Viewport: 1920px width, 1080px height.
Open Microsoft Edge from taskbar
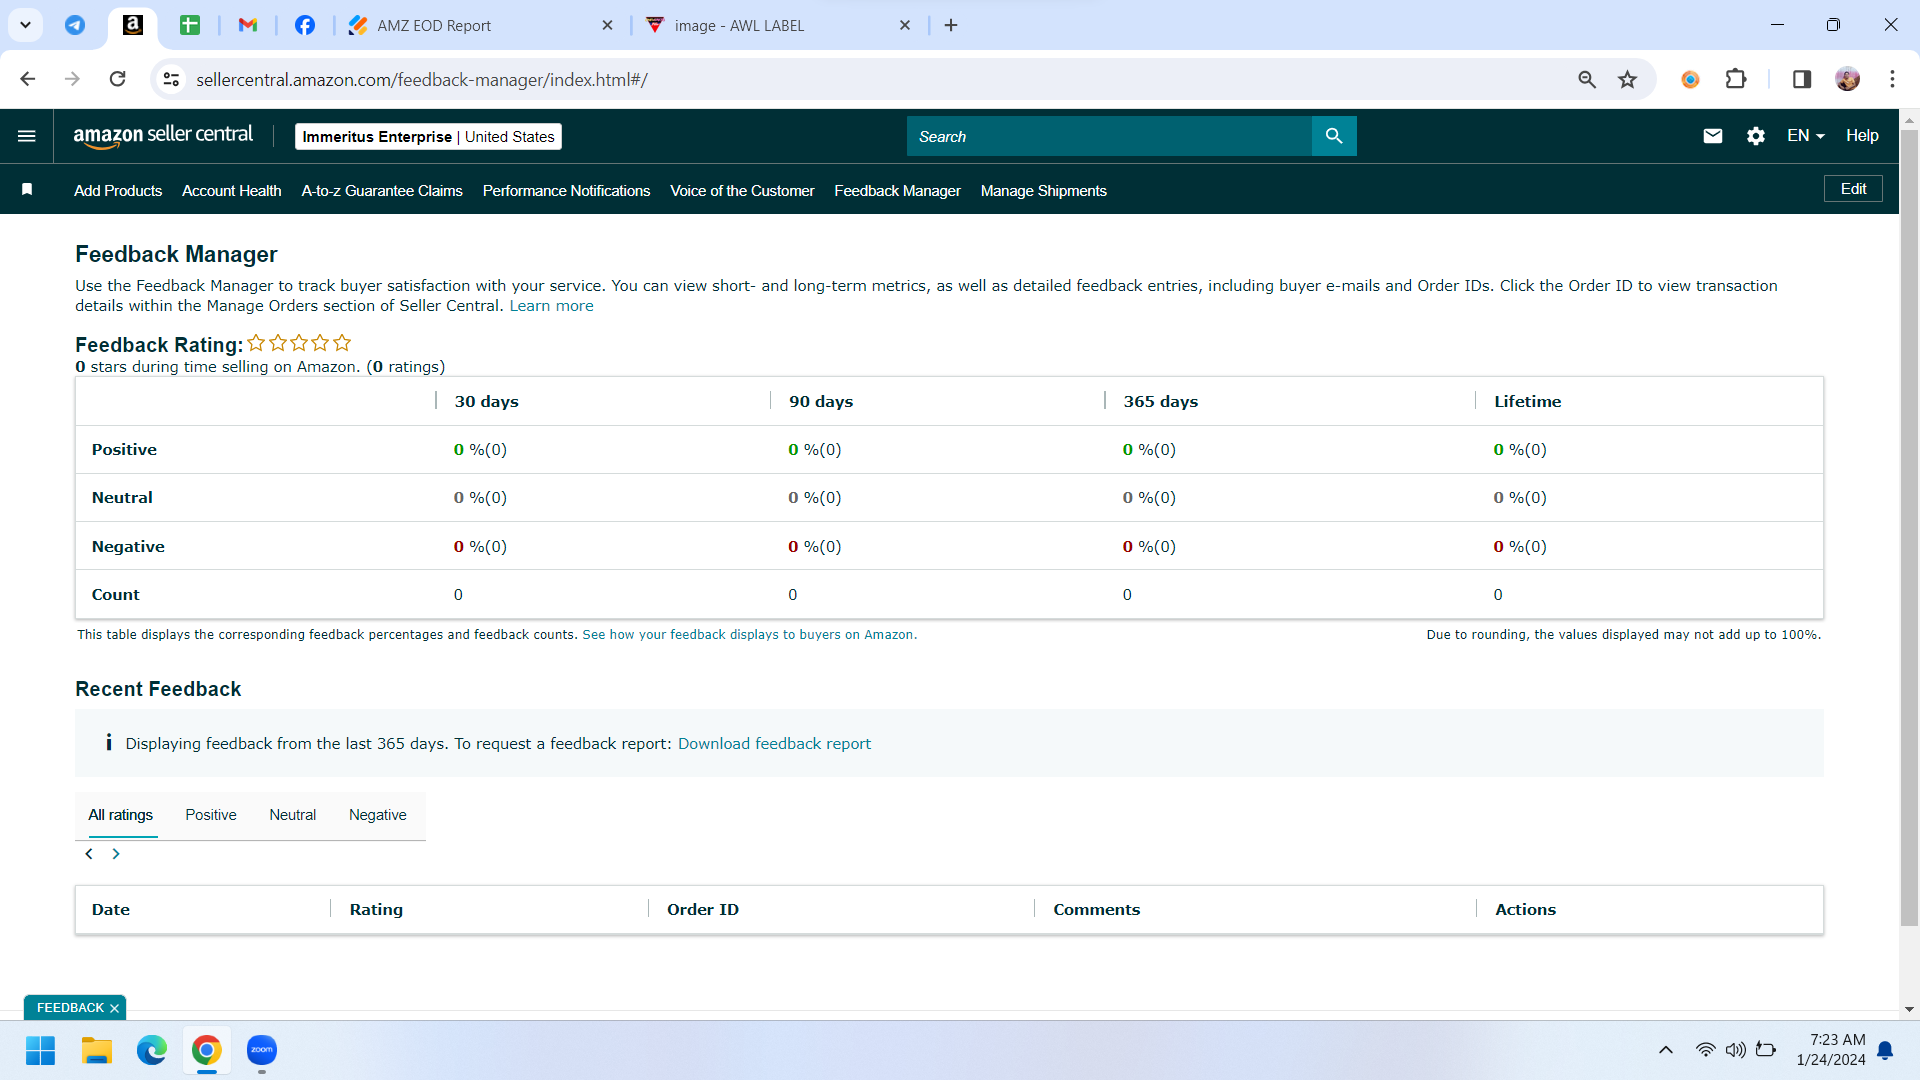pos(152,1050)
